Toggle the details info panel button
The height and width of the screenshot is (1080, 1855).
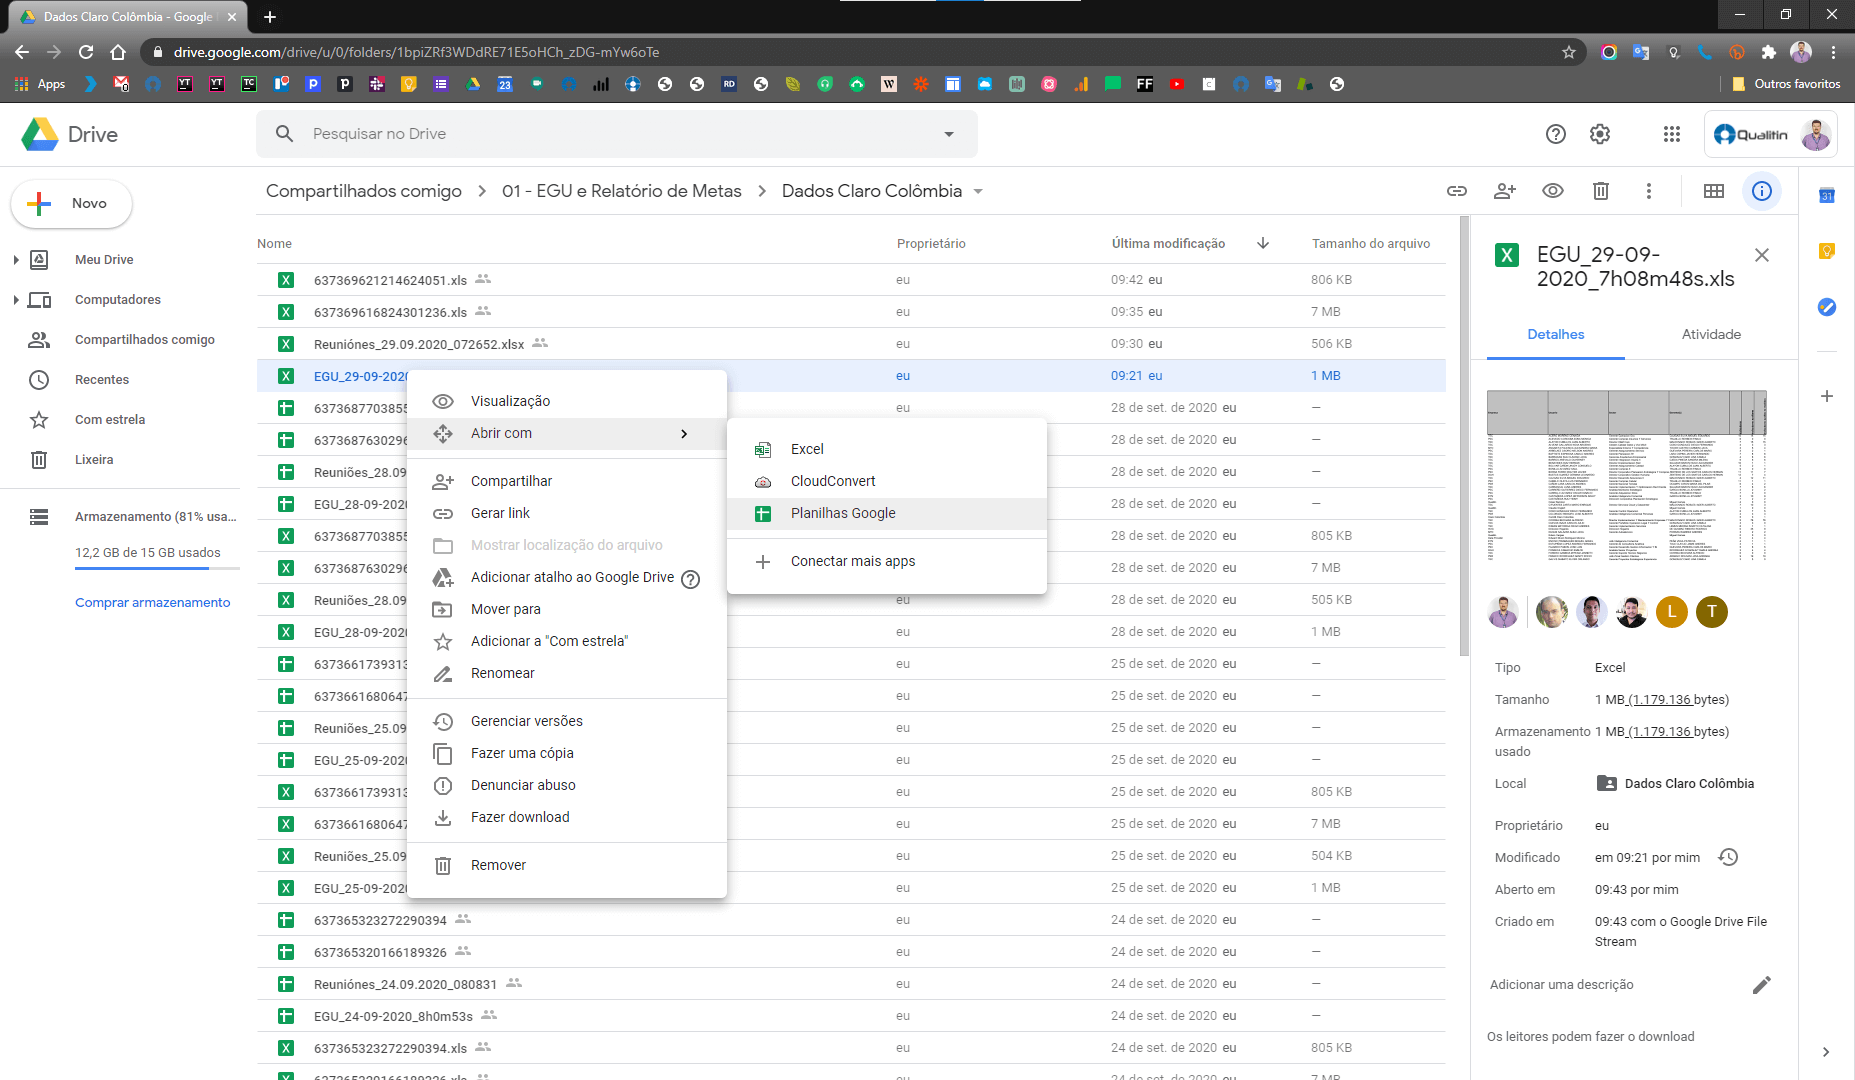pos(1762,191)
